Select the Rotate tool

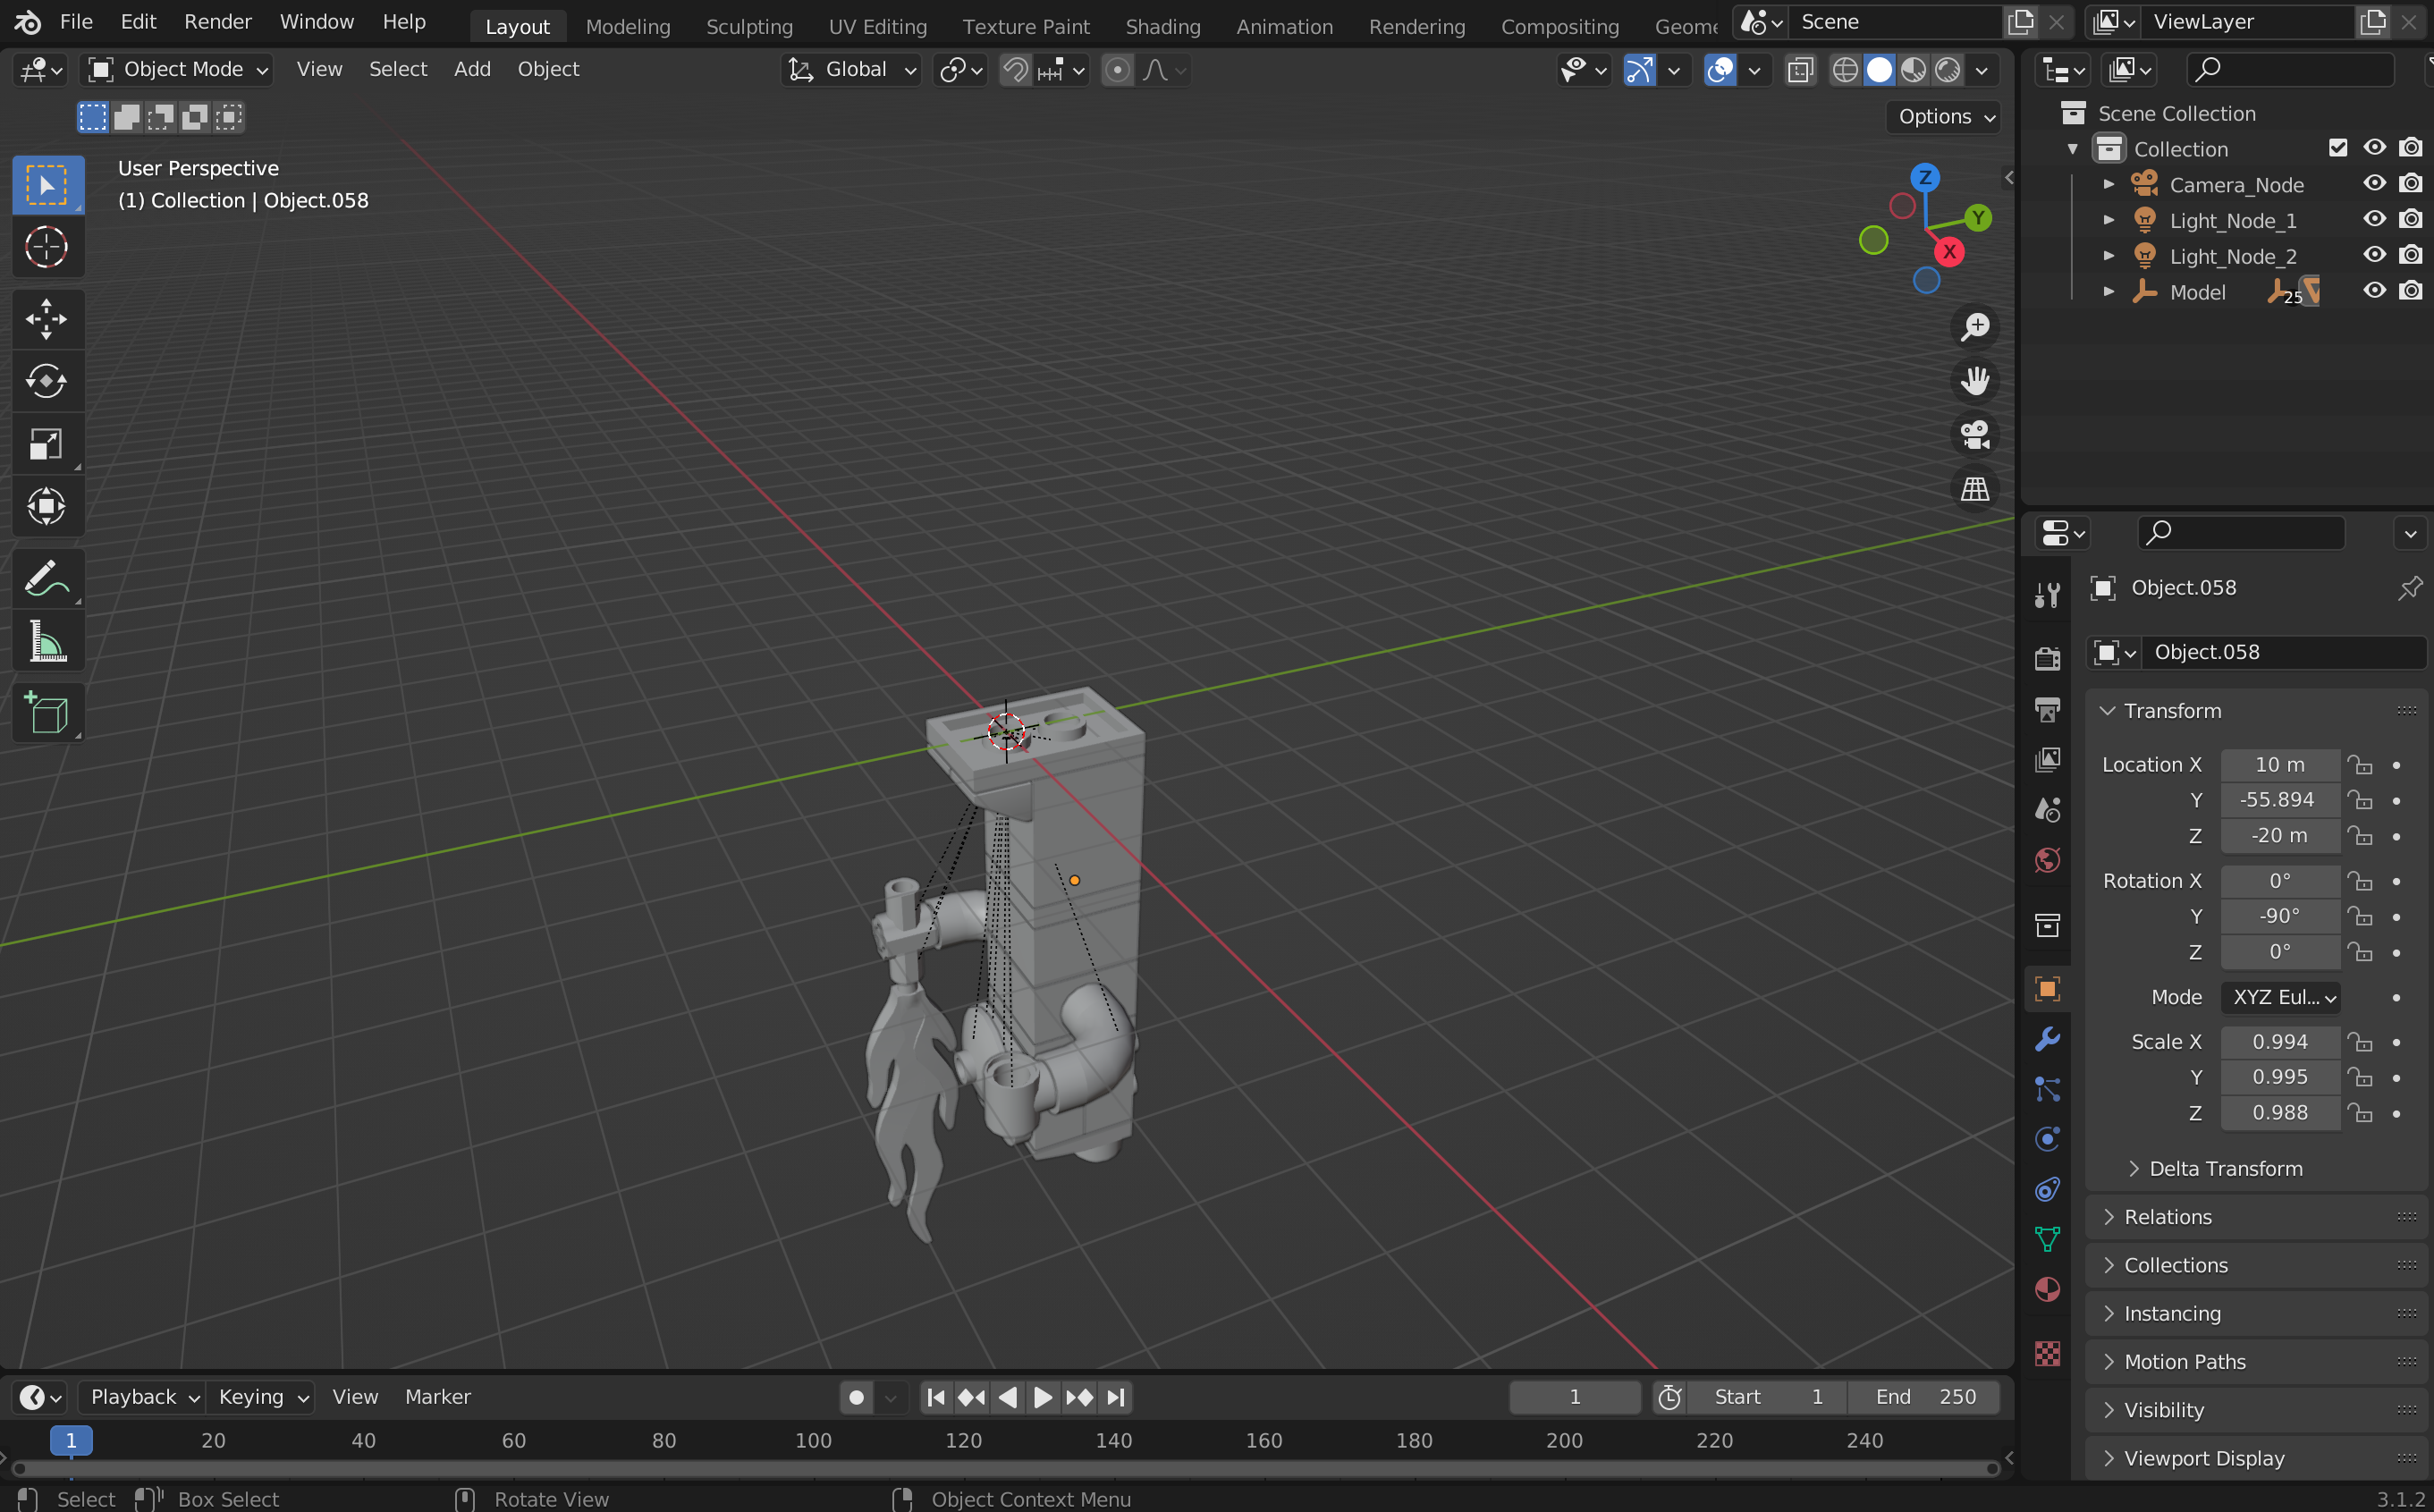coord(46,381)
